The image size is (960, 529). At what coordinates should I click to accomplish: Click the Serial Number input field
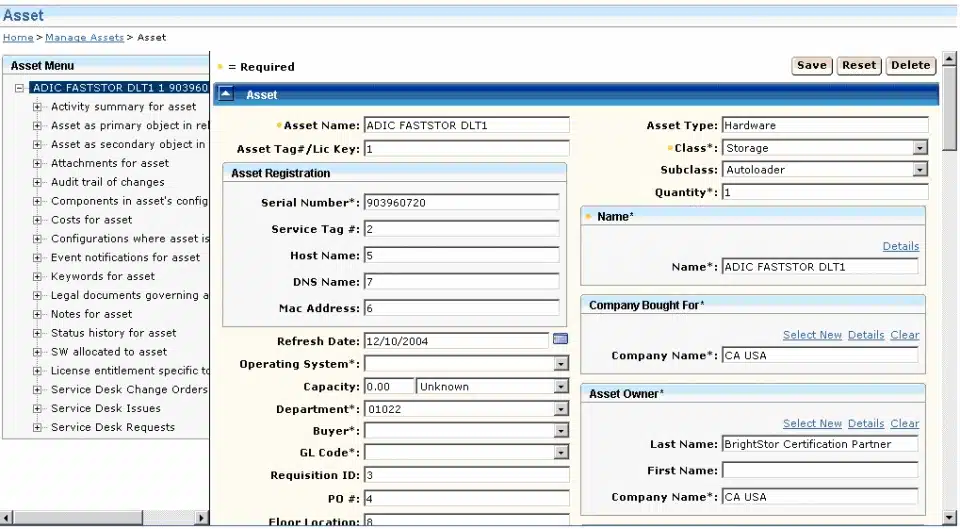tap(462, 203)
